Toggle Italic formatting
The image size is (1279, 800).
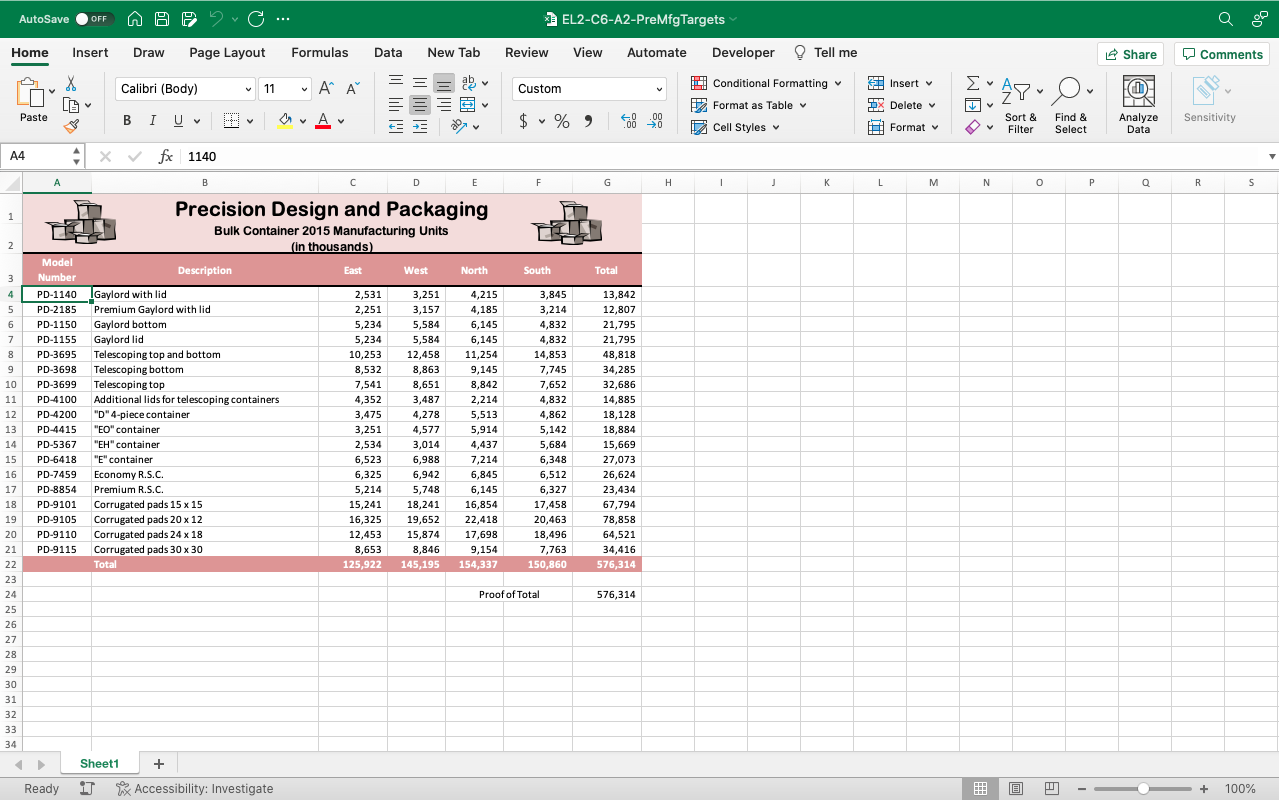click(152, 121)
